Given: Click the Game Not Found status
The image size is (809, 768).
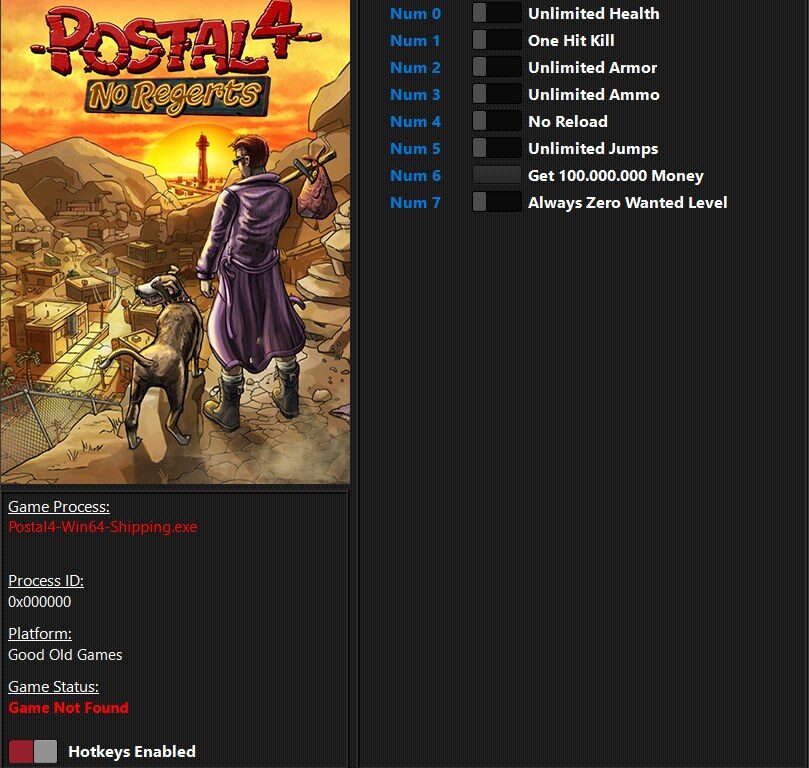Looking at the screenshot, I should point(68,708).
